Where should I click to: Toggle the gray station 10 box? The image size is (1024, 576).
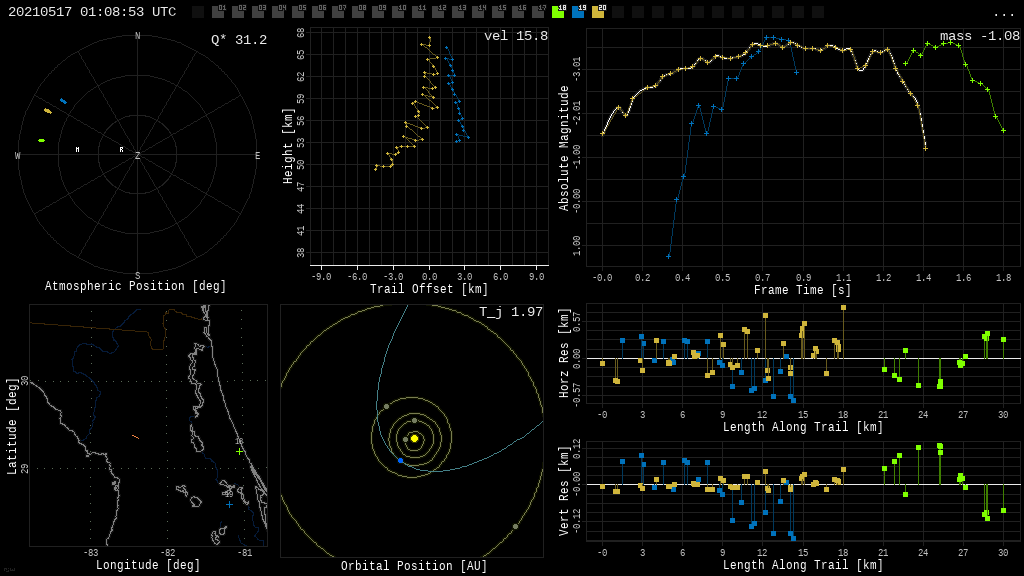coord(398,12)
